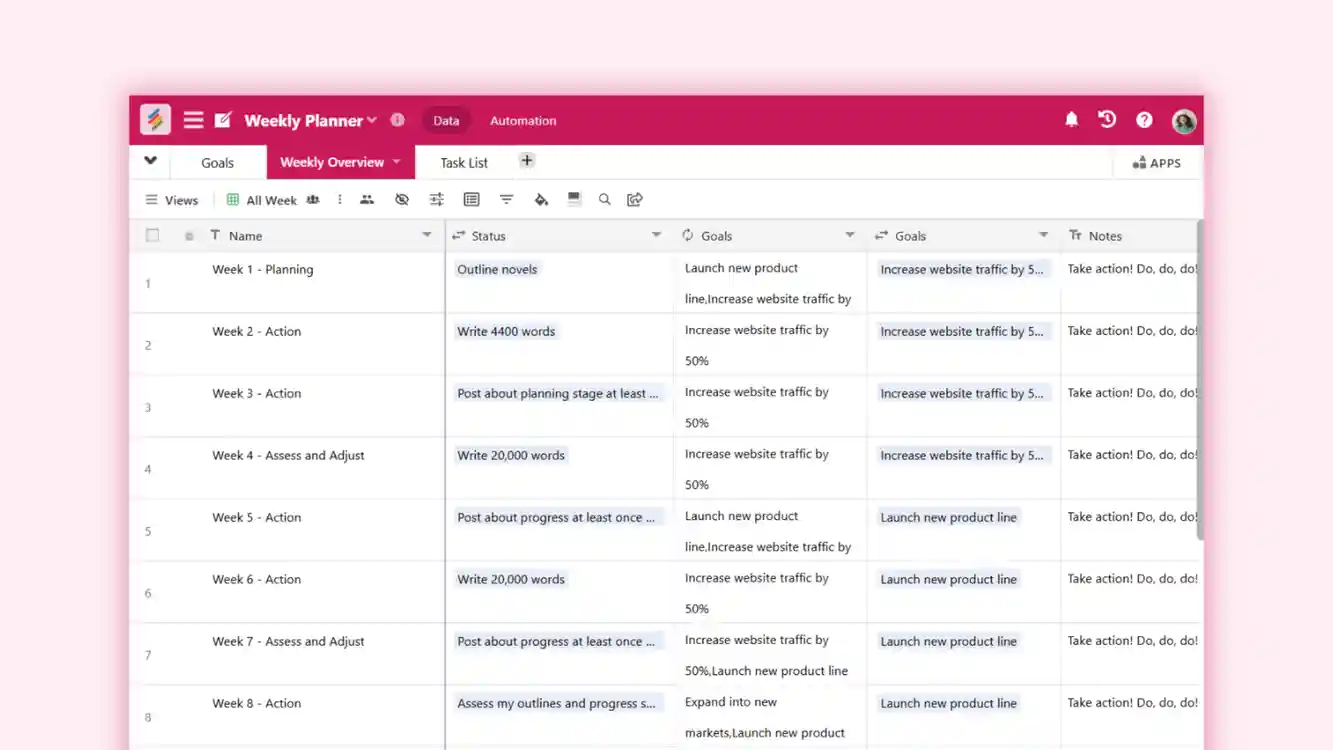Image resolution: width=1333 pixels, height=750 pixels.
Task: Select the row color fill icon
Action: click(541, 199)
